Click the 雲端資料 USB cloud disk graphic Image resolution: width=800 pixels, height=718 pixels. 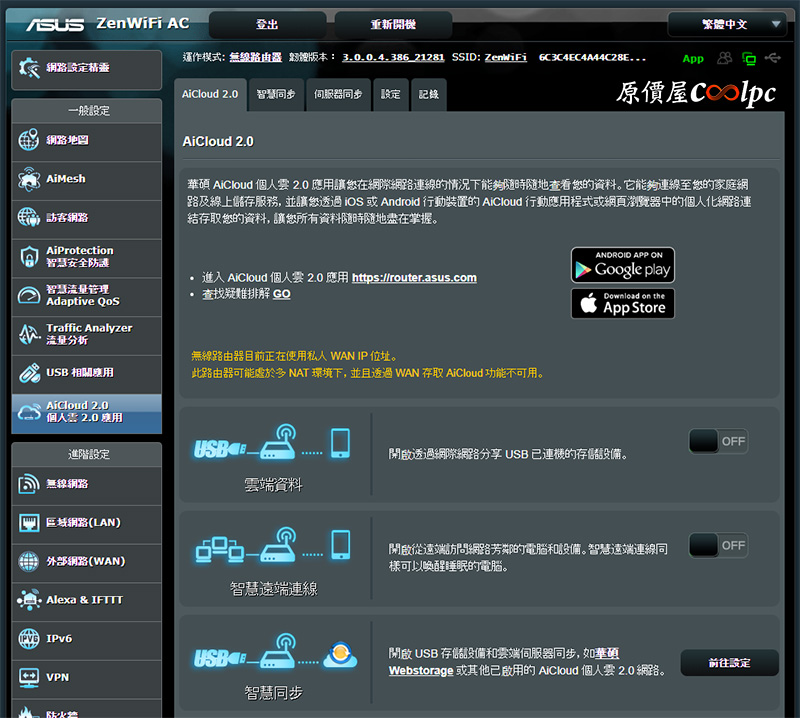(272, 442)
